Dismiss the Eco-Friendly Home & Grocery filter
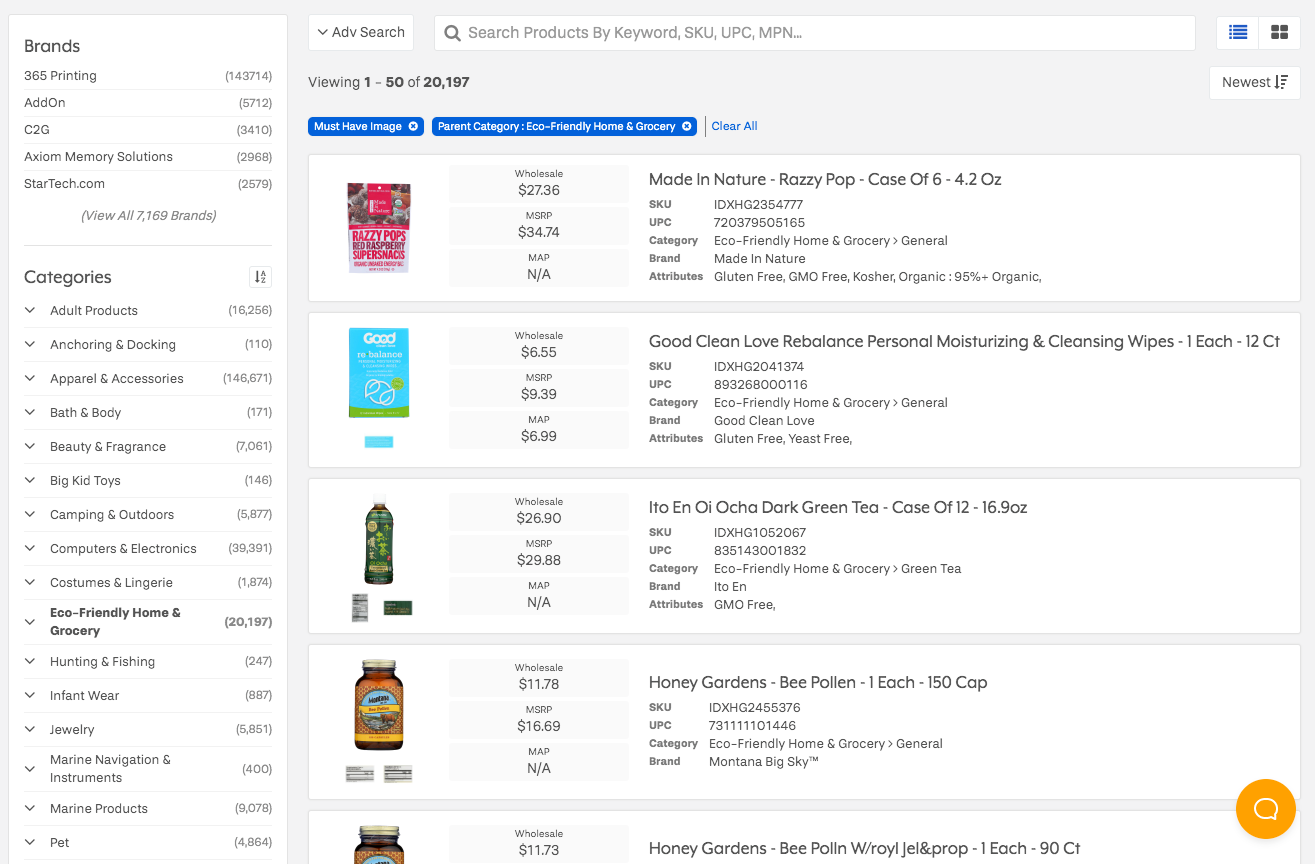The image size is (1315, 864). pyautogui.click(x=686, y=126)
